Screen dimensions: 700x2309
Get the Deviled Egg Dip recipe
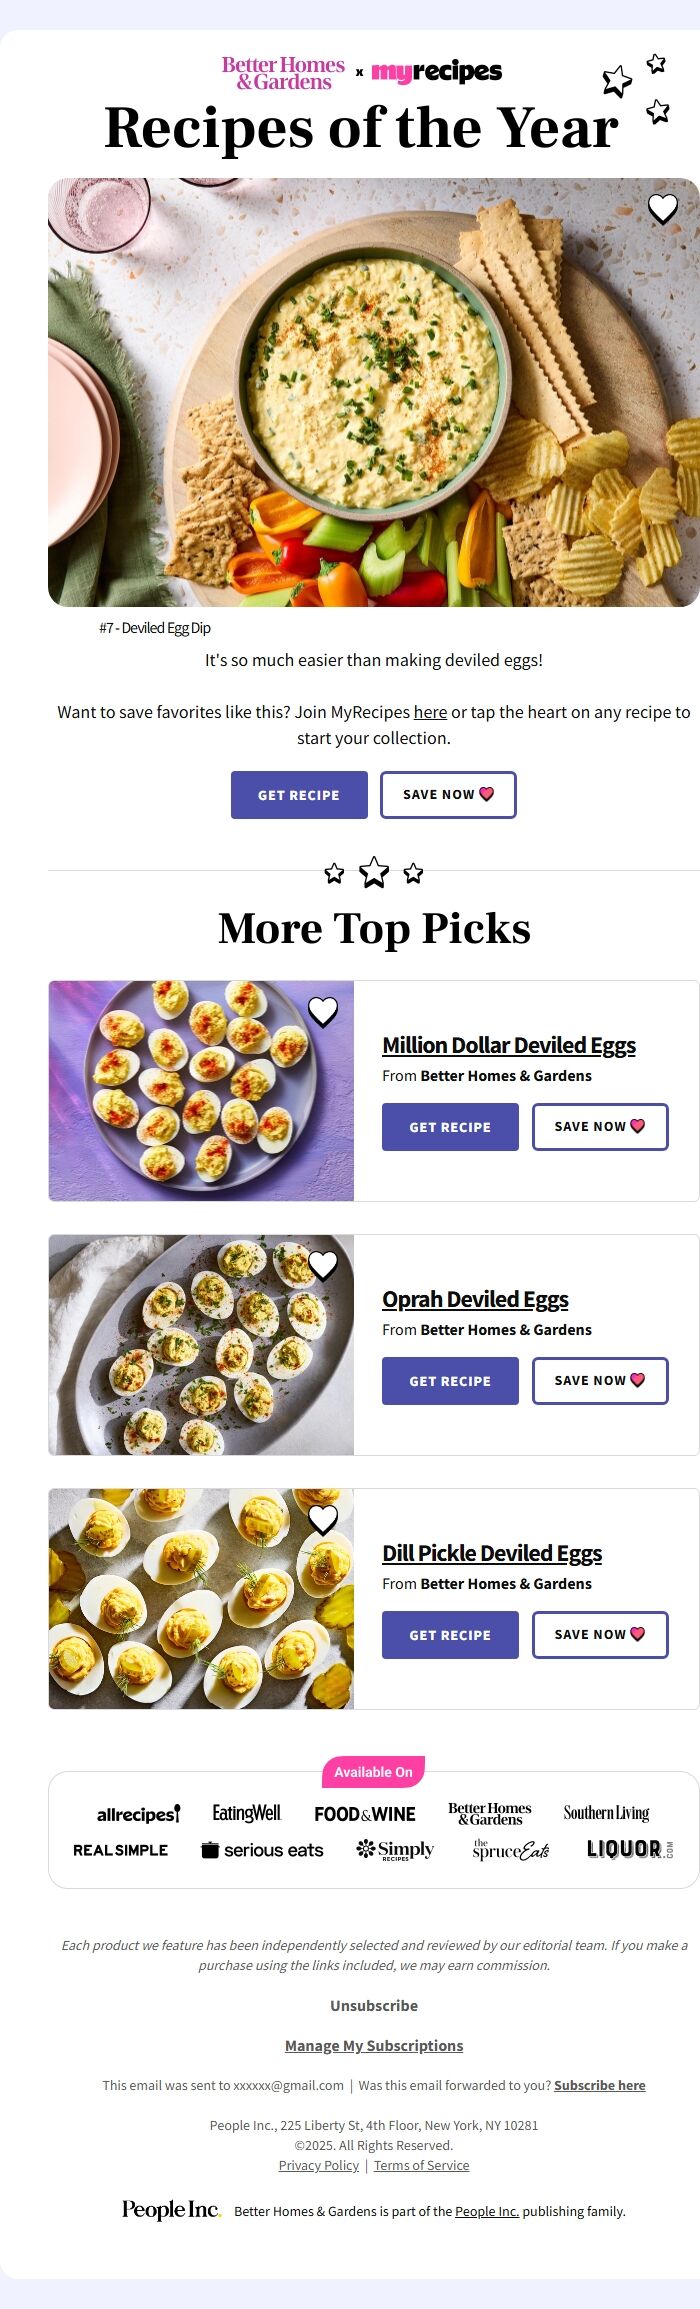click(x=299, y=795)
